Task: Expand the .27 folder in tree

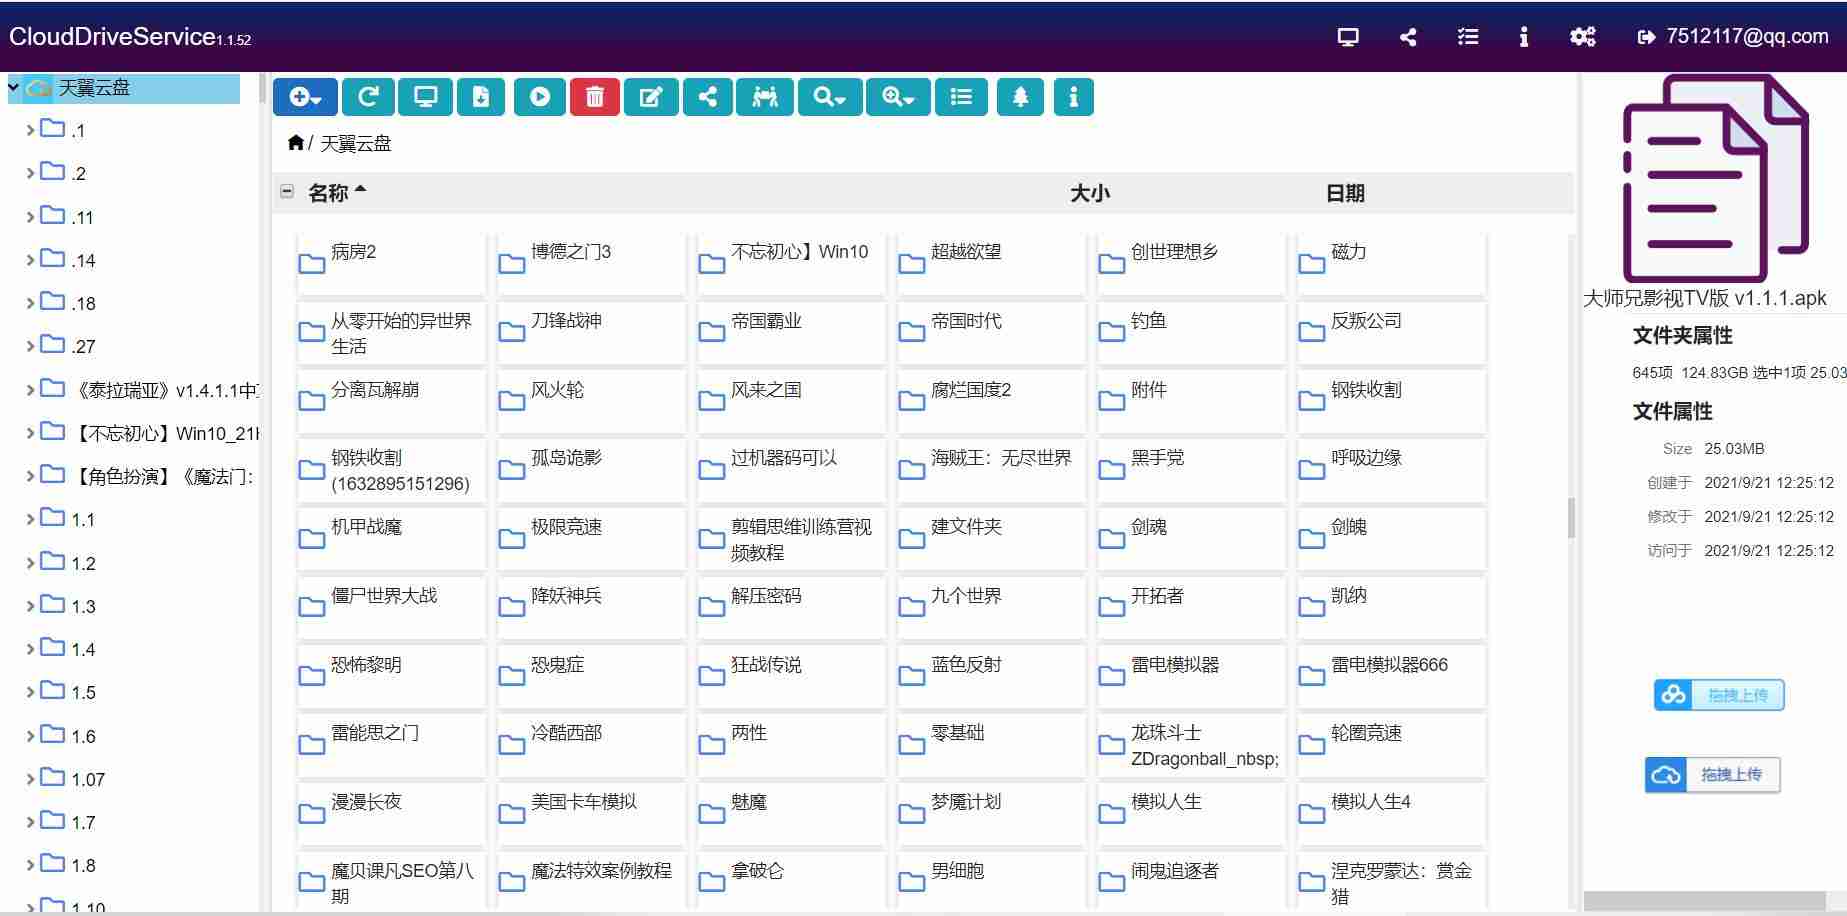Action: tap(30, 346)
